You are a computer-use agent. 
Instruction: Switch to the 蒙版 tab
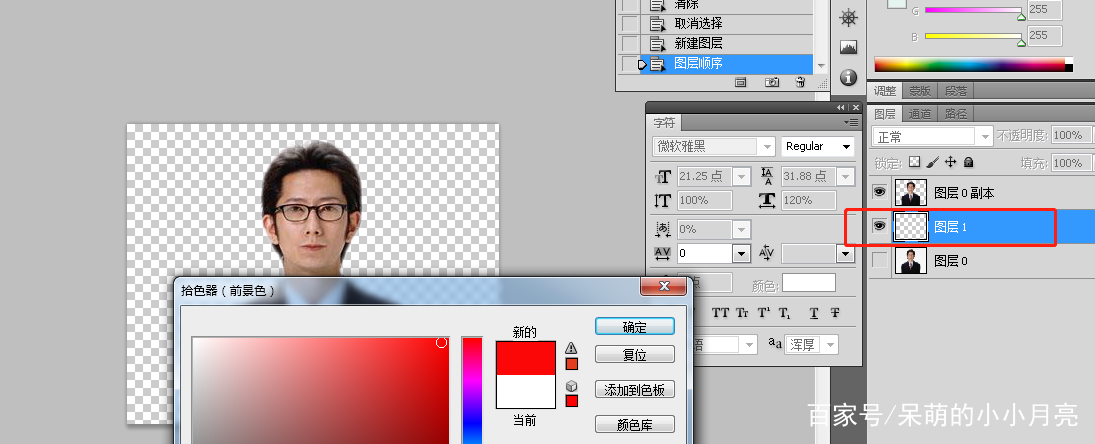point(920,91)
